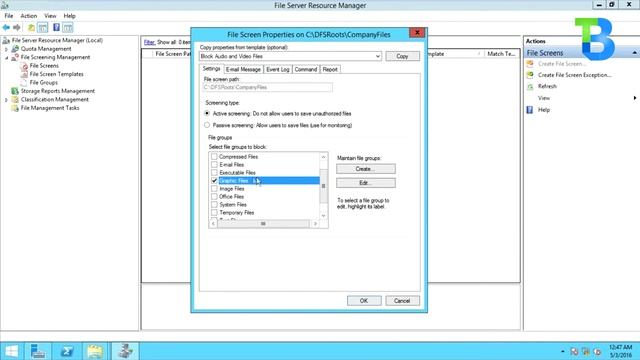The height and width of the screenshot is (360, 640).
Task: Click File Management Tasks icon
Action: [x=15, y=108]
